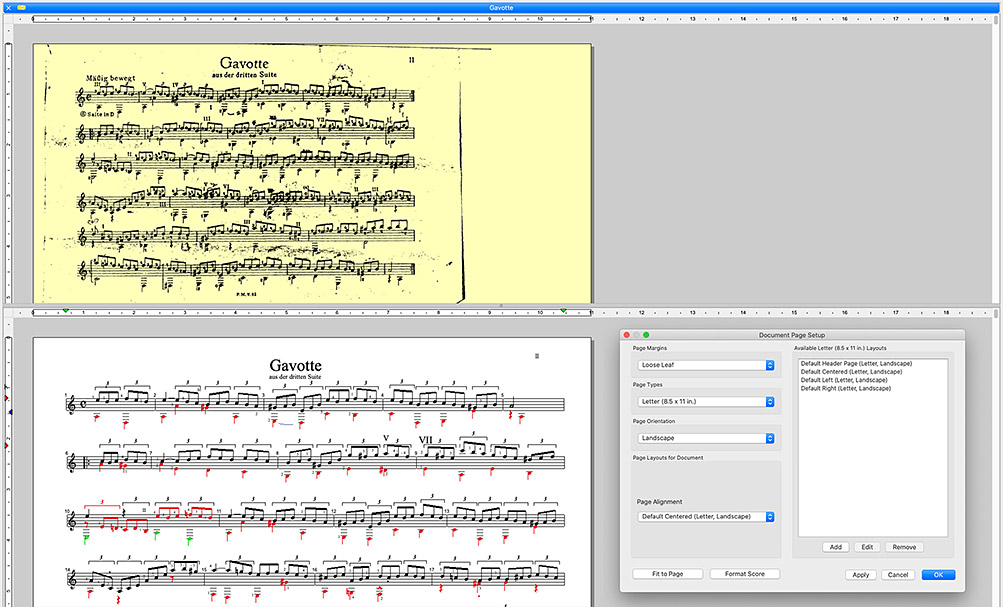Image resolution: width=1003 pixels, height=607 pixels.
Task: Click the 'Suite in D' text in scanned page
Action: [99, 114]
